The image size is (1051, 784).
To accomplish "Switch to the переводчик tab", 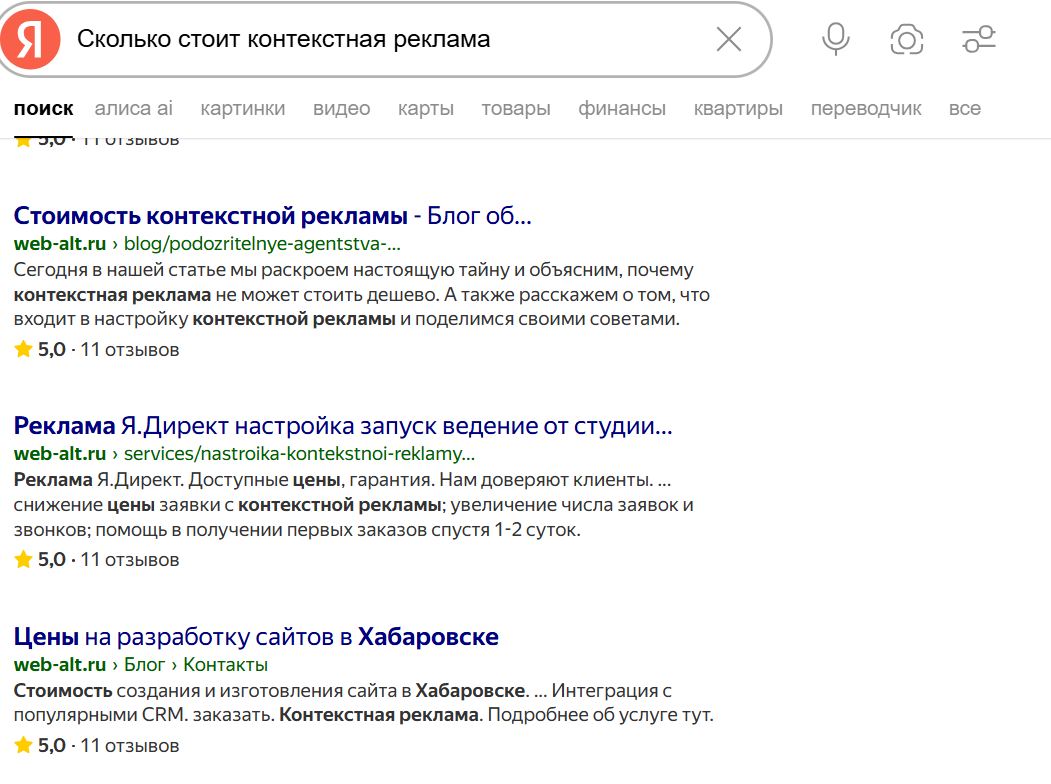I will 866,108.
